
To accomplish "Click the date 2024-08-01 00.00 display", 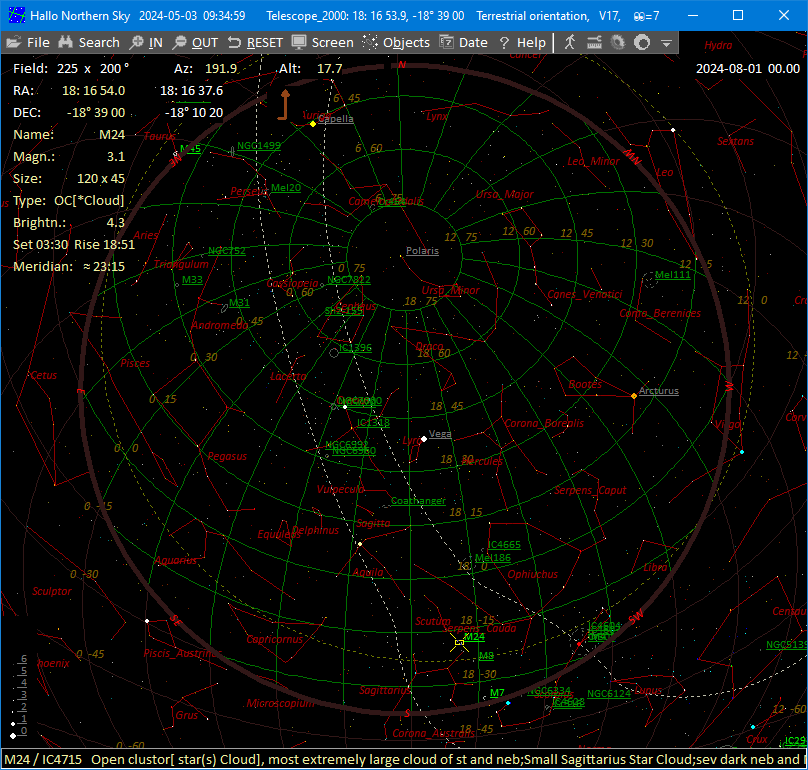I will tap(748, 69).
